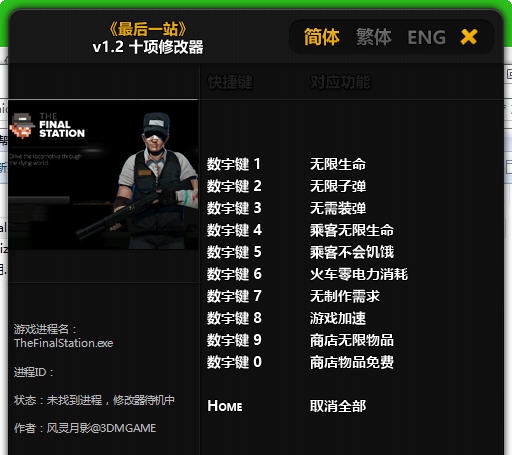Click the TheFinalStation.exe process name
Viewport: 512px width, 455px height.
point(64,343)
